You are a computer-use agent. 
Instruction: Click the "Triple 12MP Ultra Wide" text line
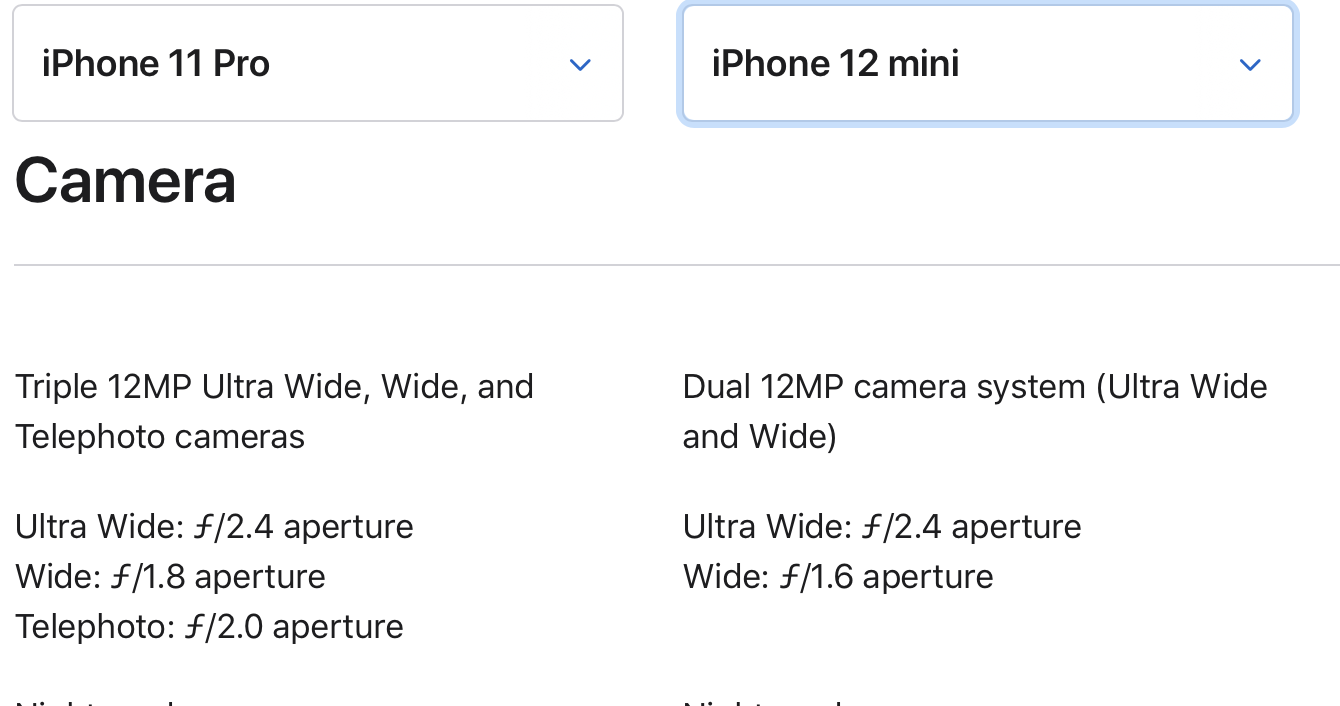point(274,387)
